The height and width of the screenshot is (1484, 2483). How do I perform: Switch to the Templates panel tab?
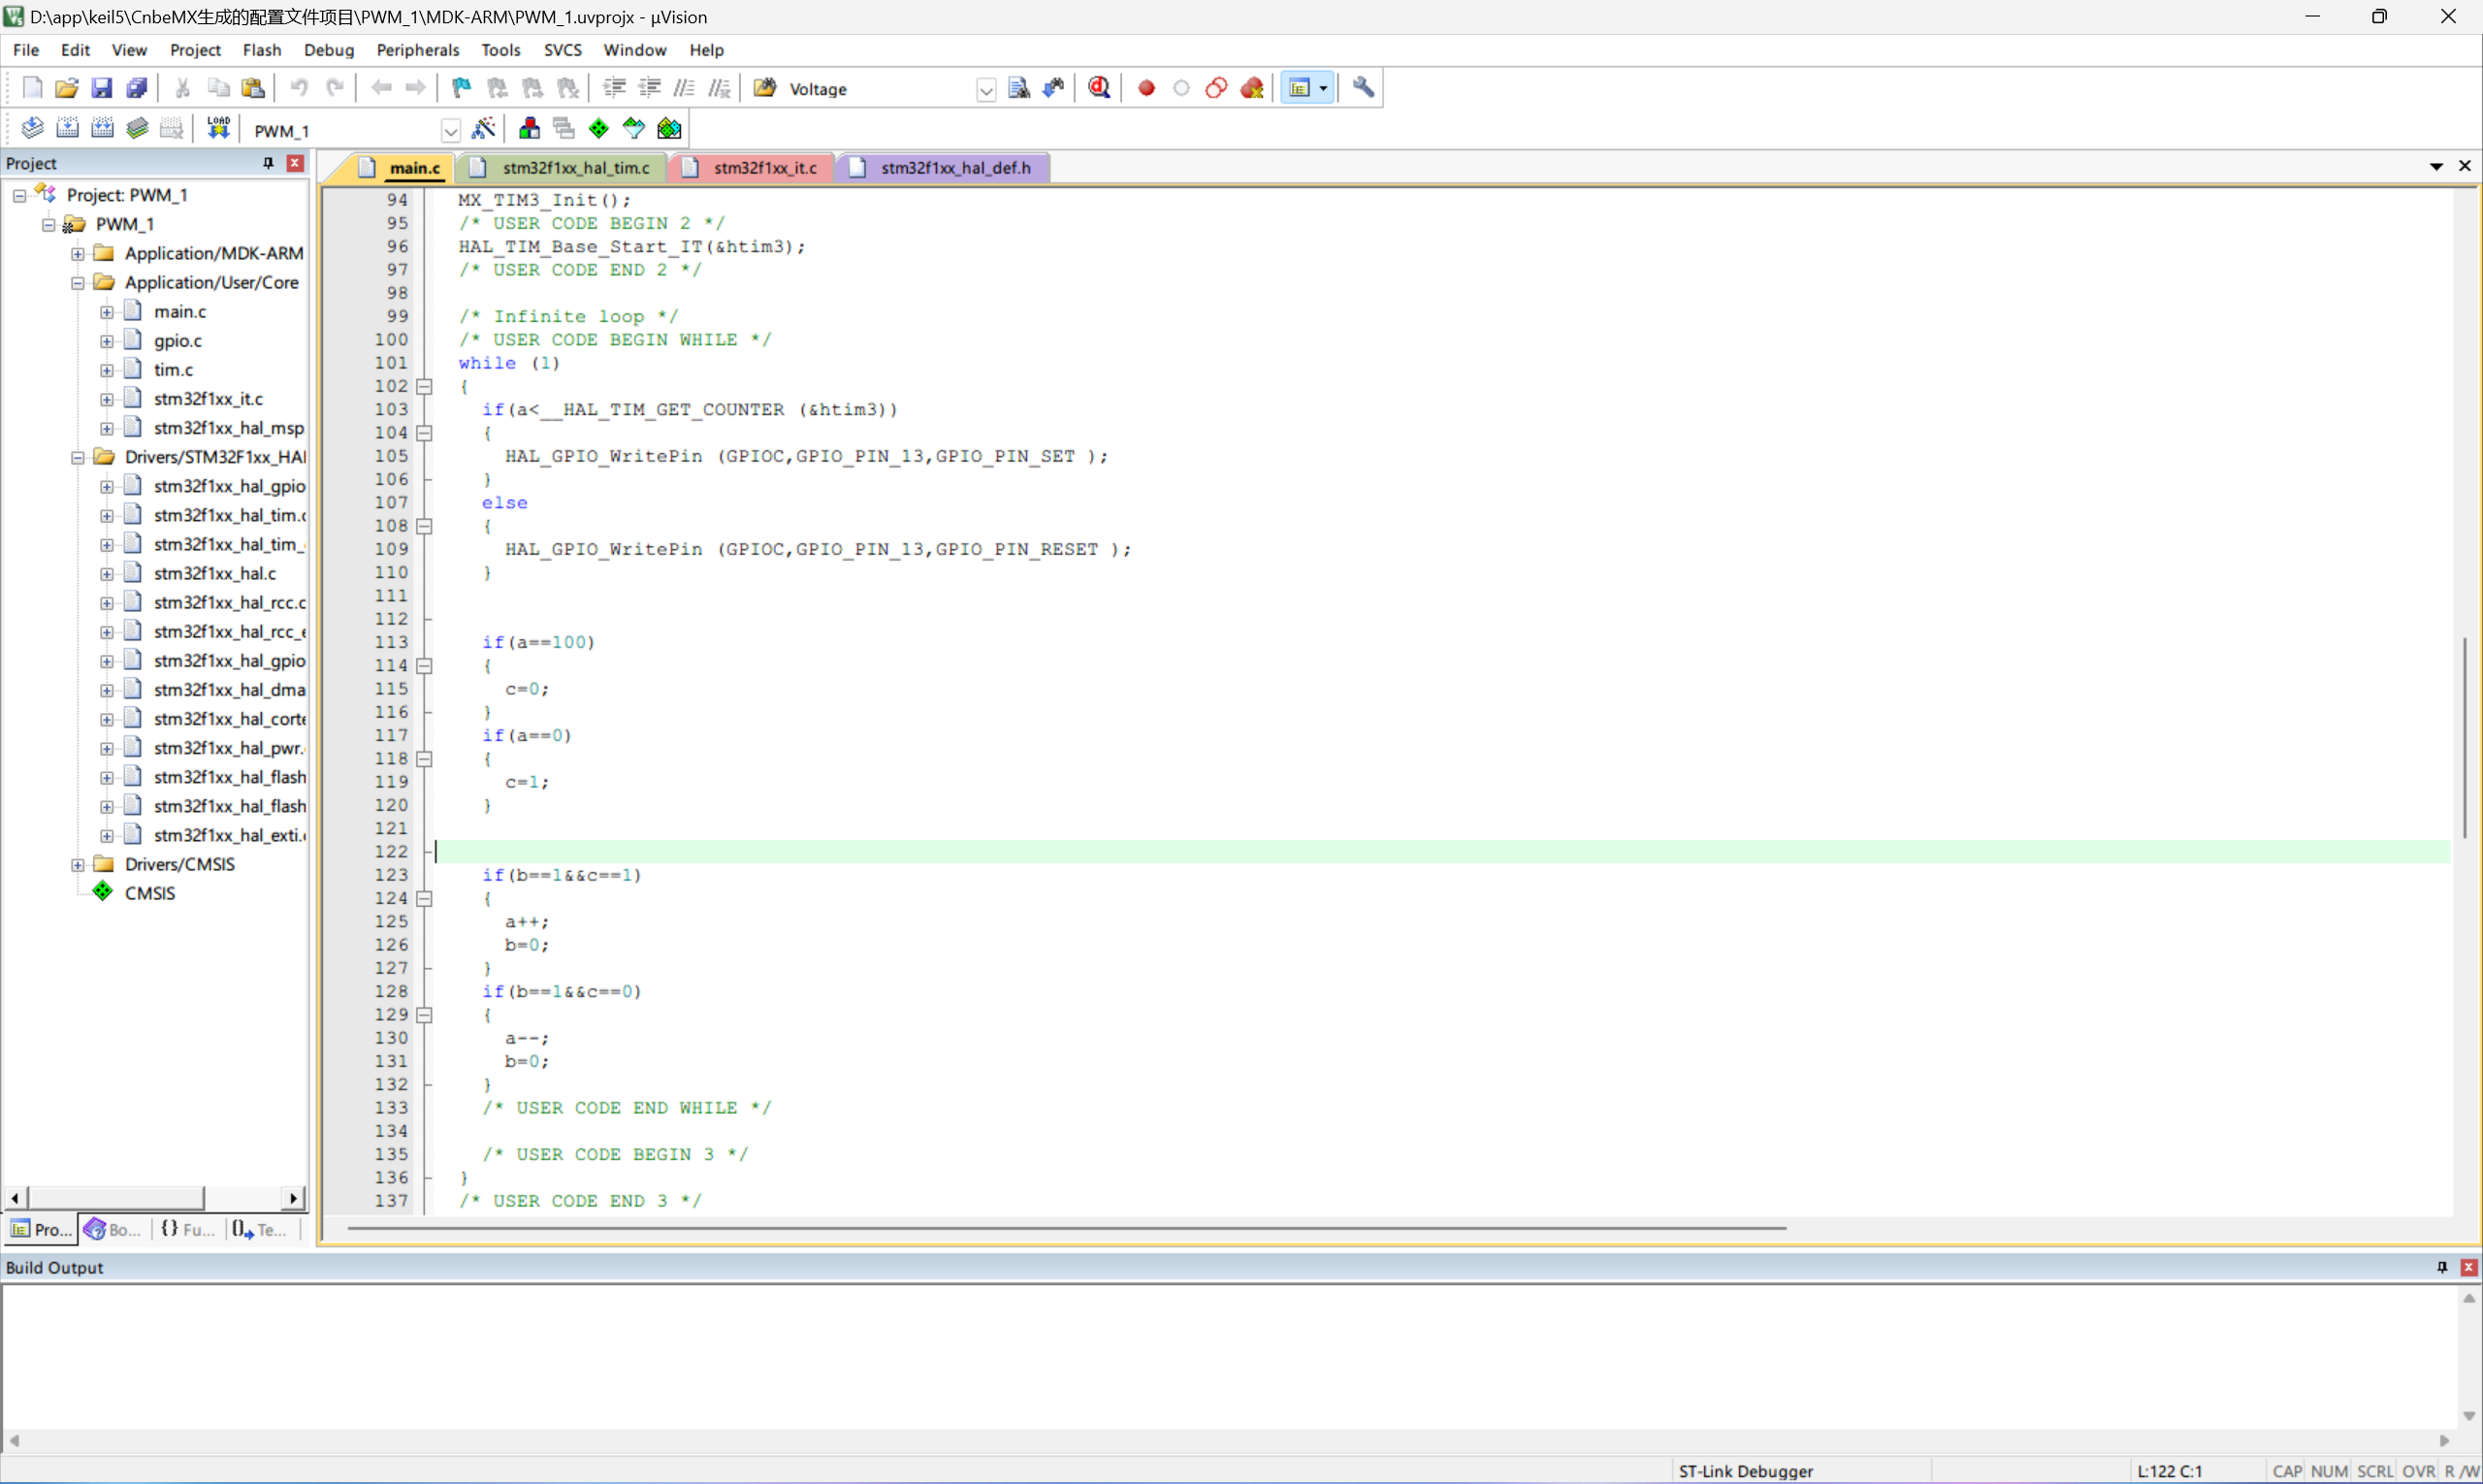coord(262,1229)
